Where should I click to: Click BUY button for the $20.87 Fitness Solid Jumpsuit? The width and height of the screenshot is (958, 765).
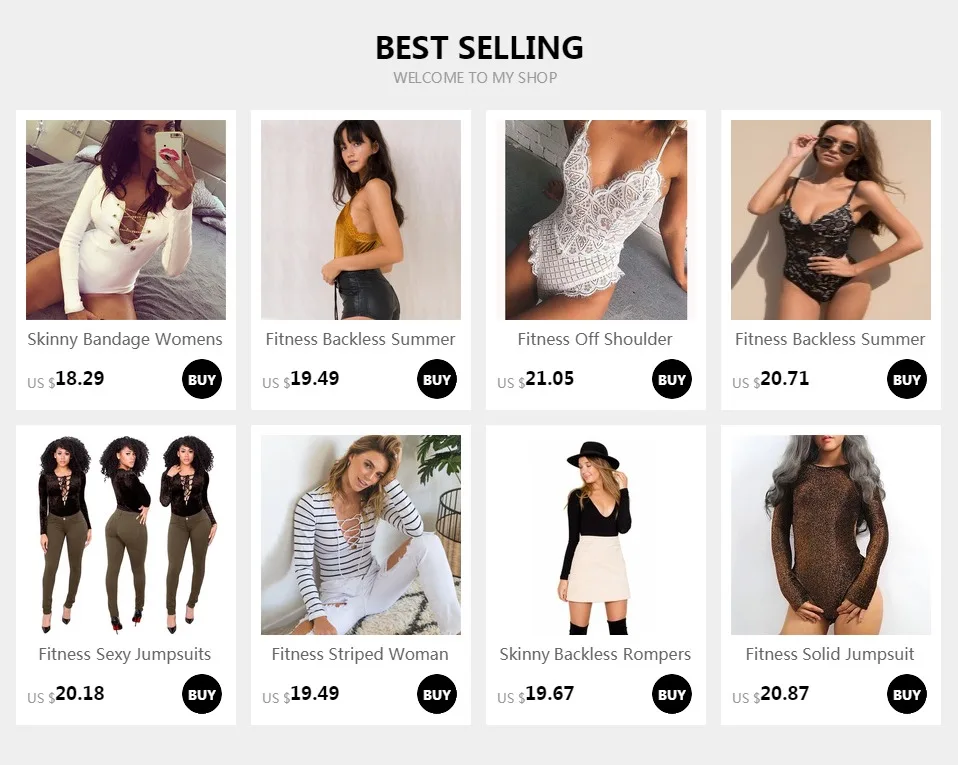(x=907, y=694)
